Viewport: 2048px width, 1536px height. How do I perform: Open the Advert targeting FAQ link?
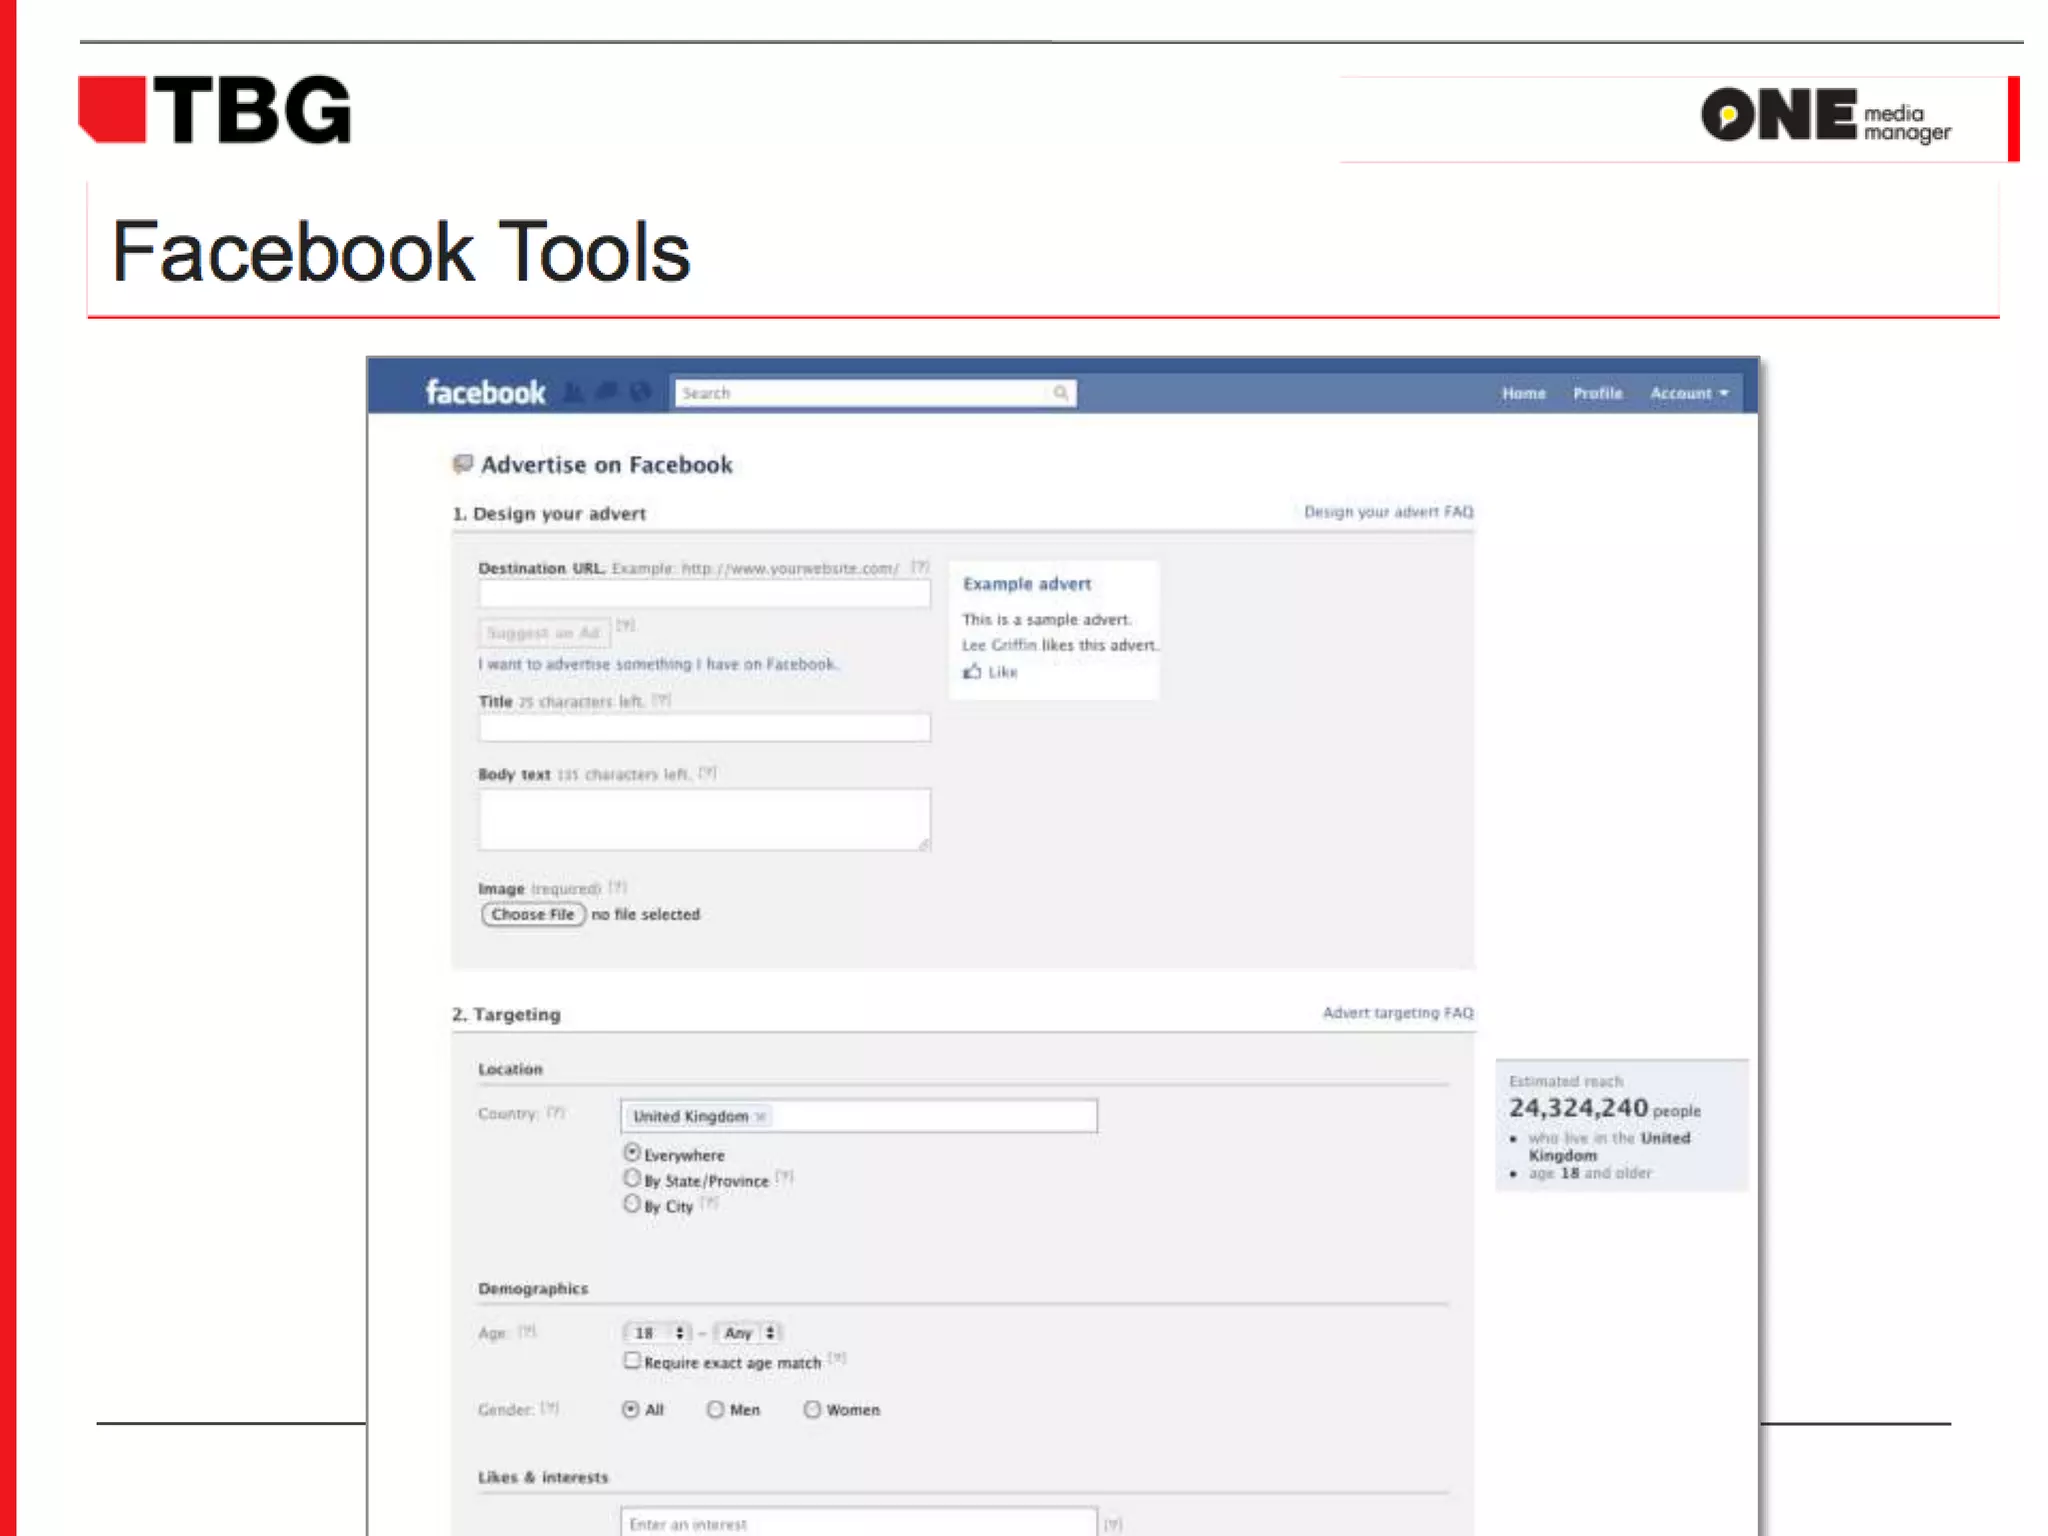pyautogui.click(x=1397, y=1013)
